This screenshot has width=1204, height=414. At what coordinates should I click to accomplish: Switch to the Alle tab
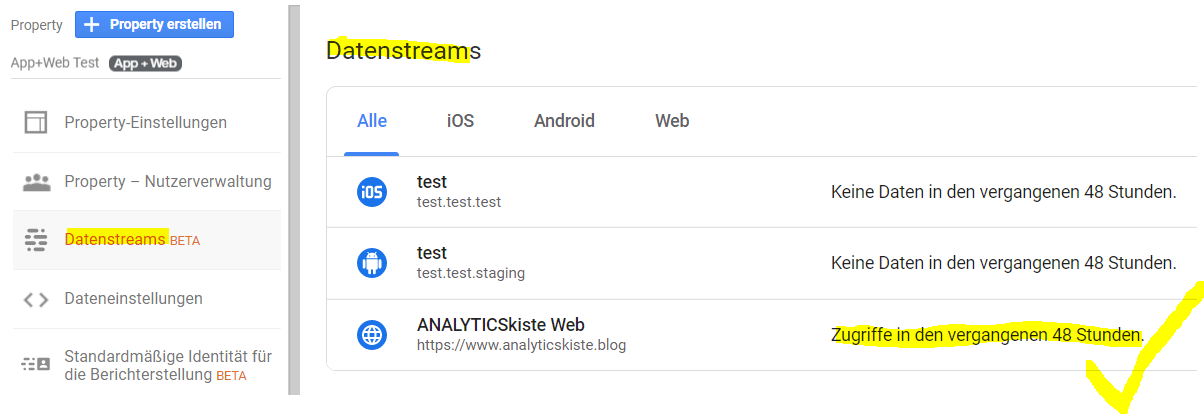(x=372, y=121)
